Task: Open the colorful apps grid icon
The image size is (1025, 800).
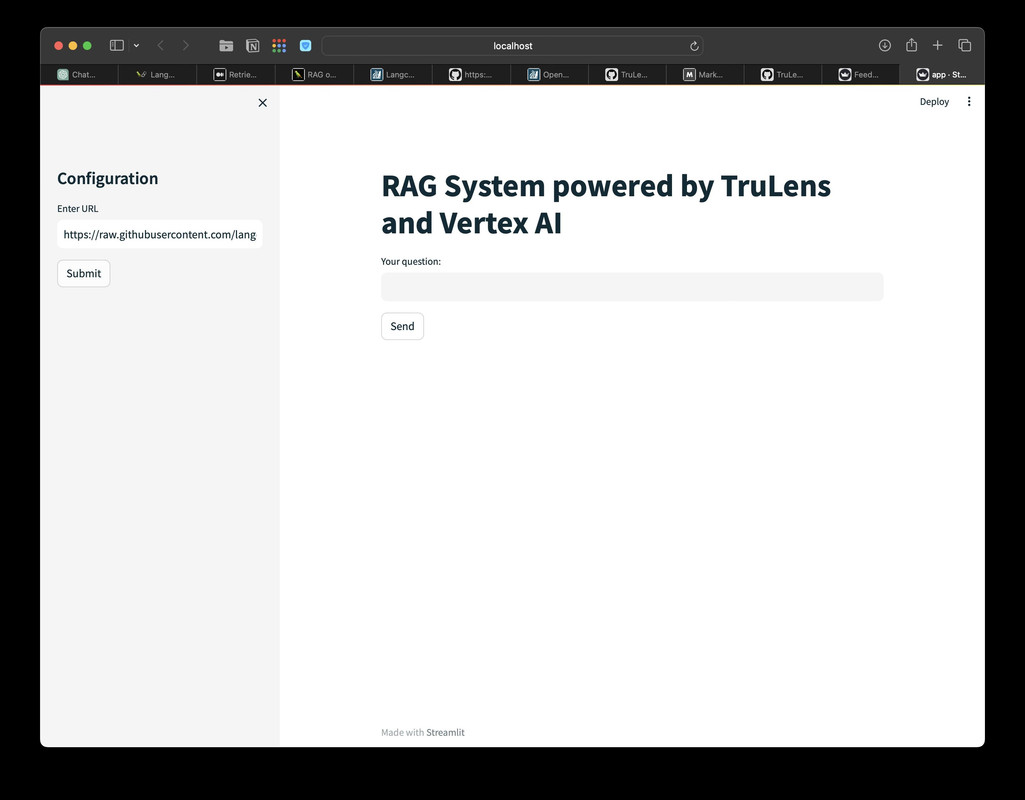Action: pos(279,46)
